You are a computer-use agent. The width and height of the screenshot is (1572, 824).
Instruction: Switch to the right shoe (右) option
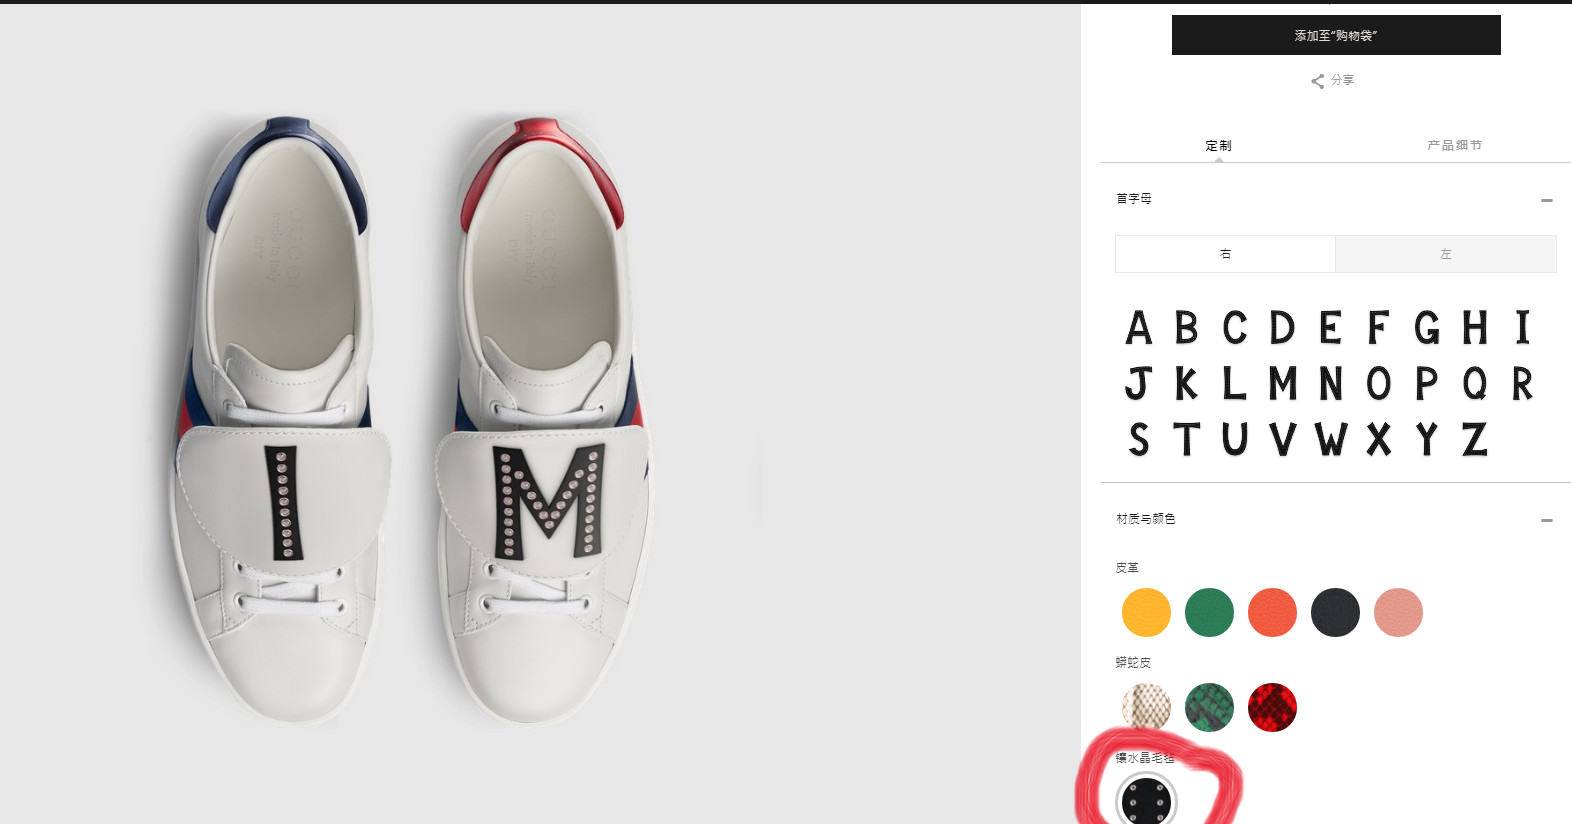(x=1225, y=254)
